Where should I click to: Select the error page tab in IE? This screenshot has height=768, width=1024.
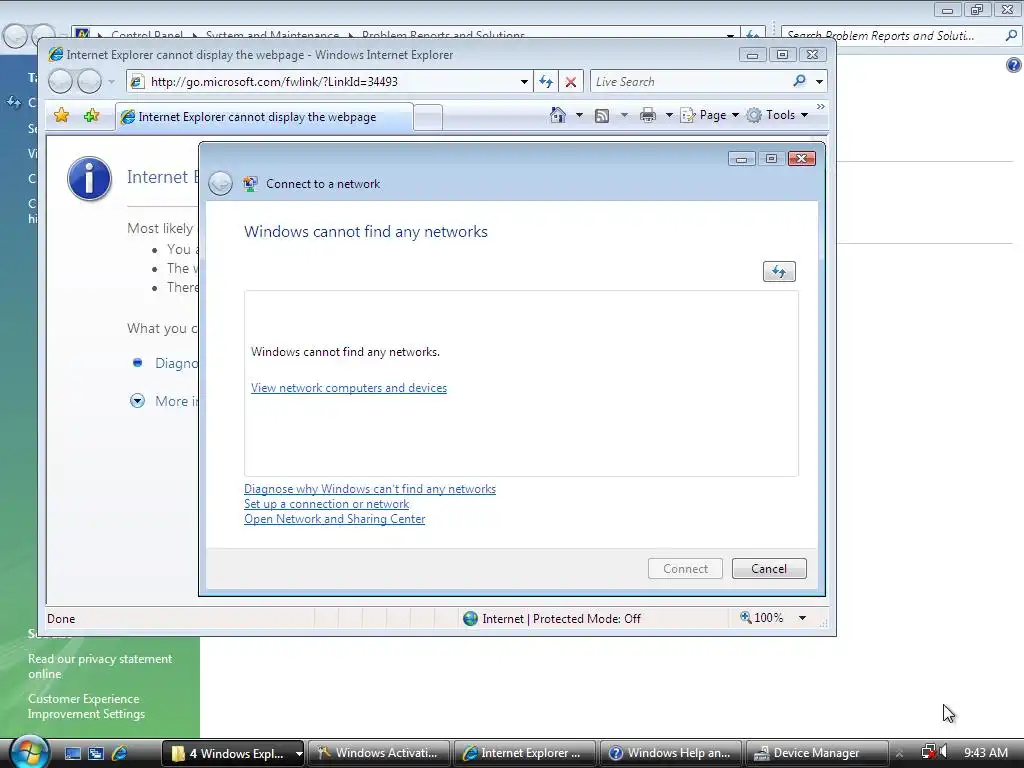(x=264, y=117)
